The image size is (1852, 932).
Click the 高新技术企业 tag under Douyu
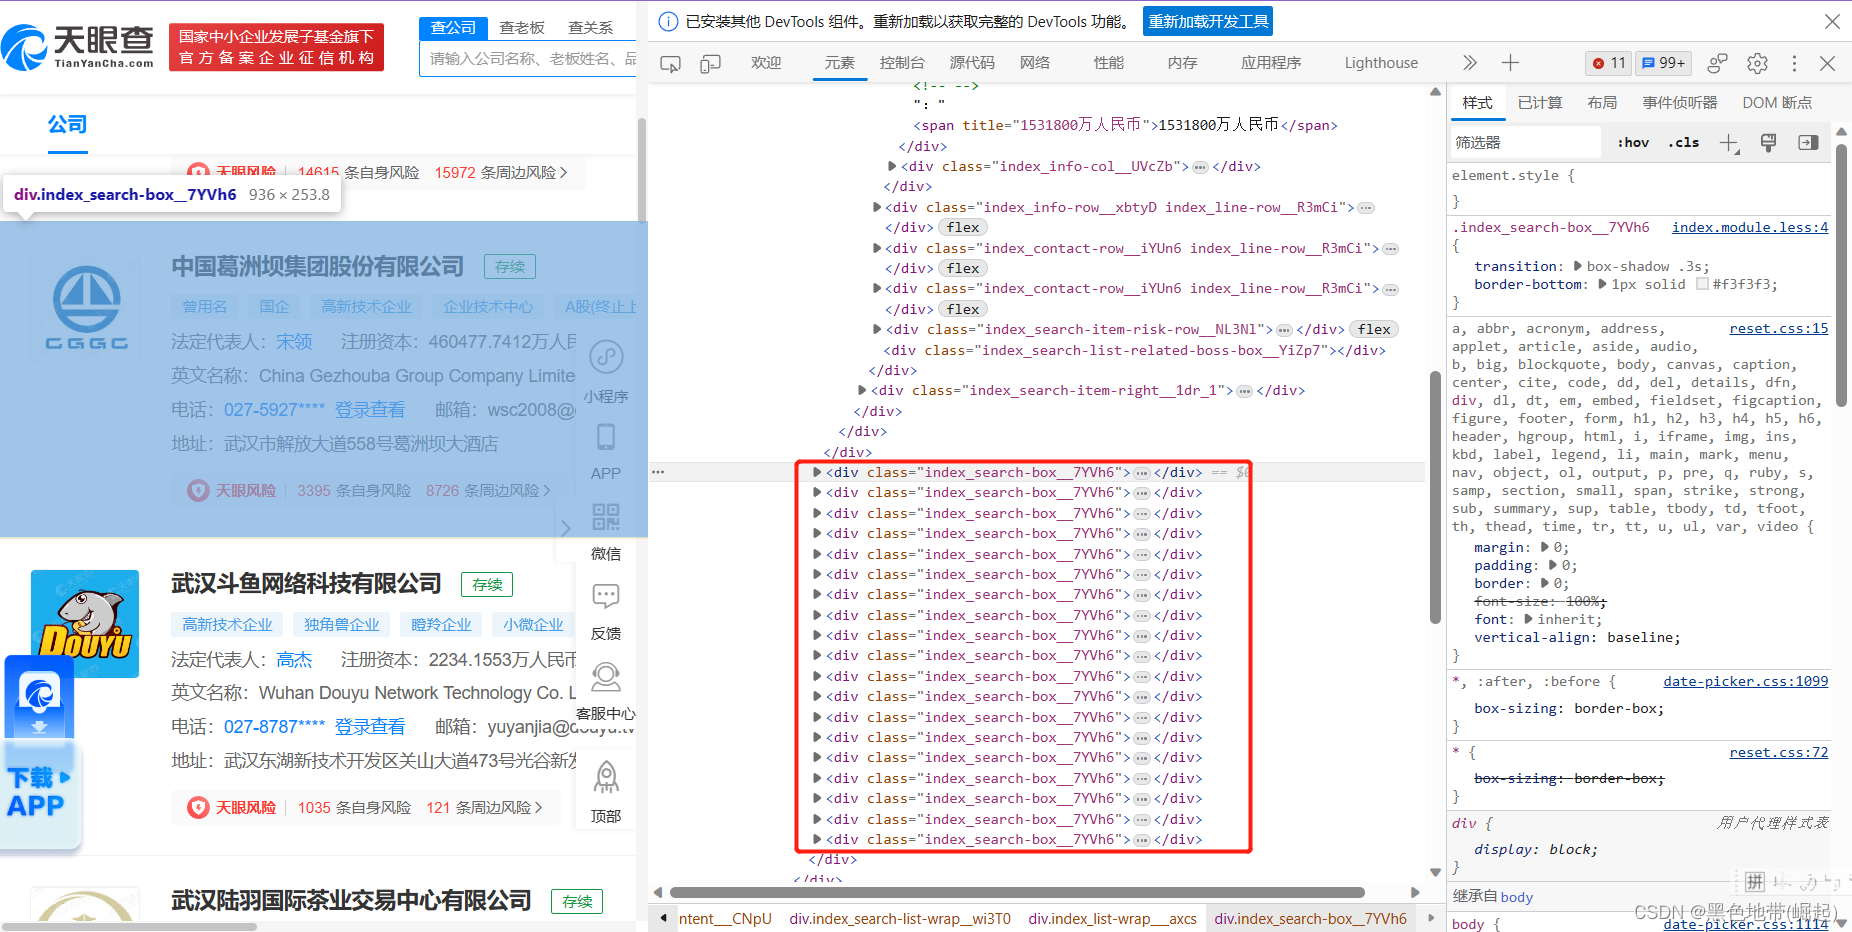click(x=227, y=624)
